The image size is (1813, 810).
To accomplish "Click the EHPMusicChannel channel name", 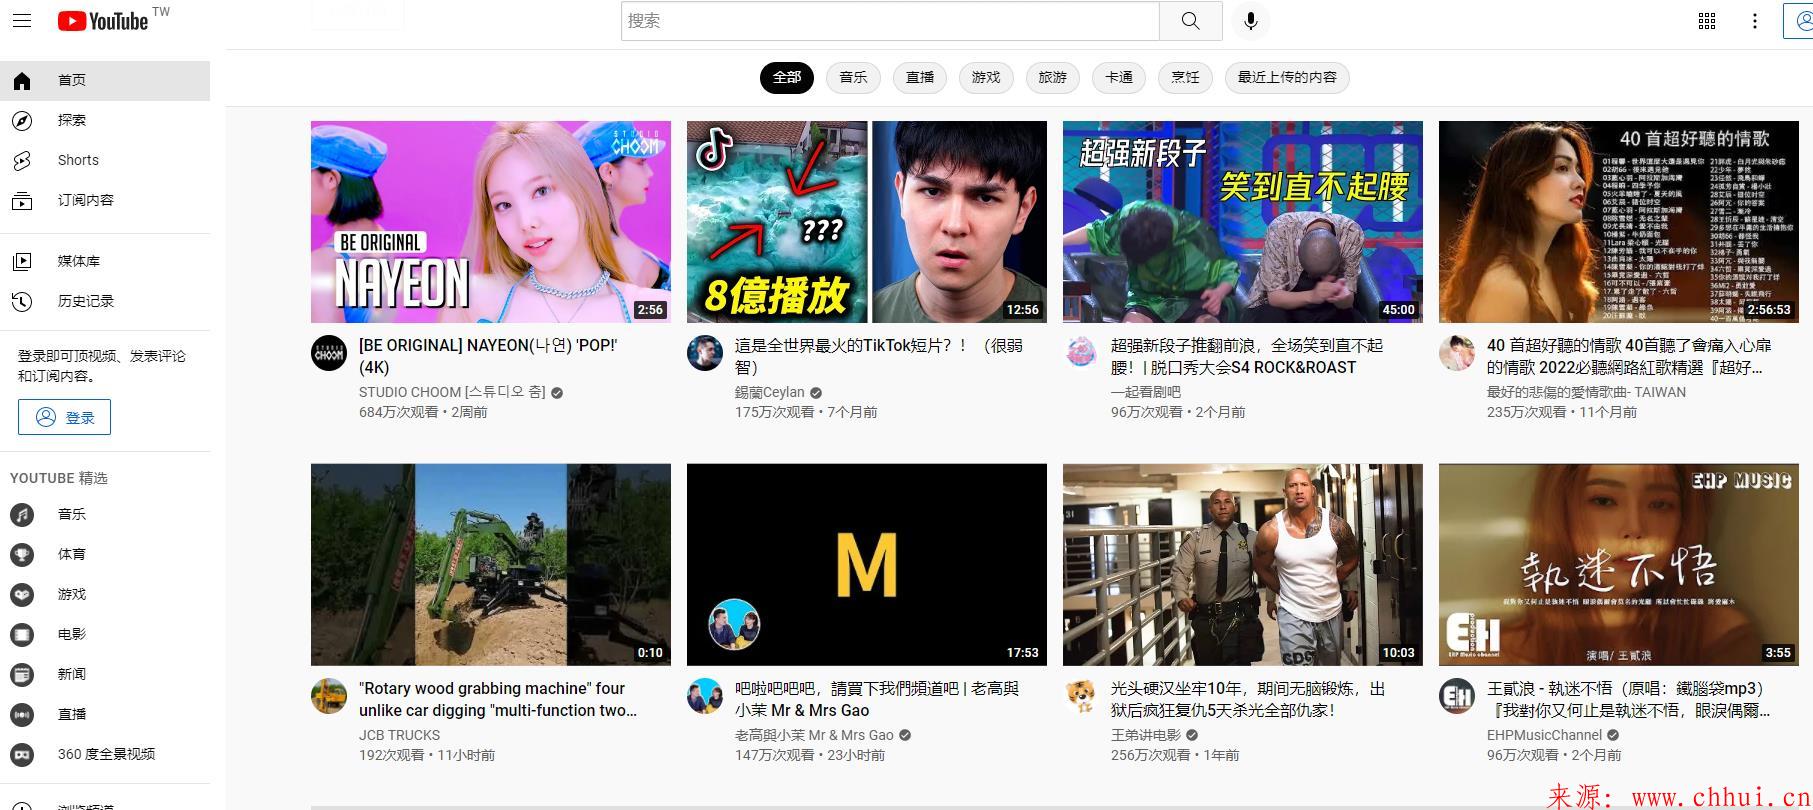I will (1544, 735).
